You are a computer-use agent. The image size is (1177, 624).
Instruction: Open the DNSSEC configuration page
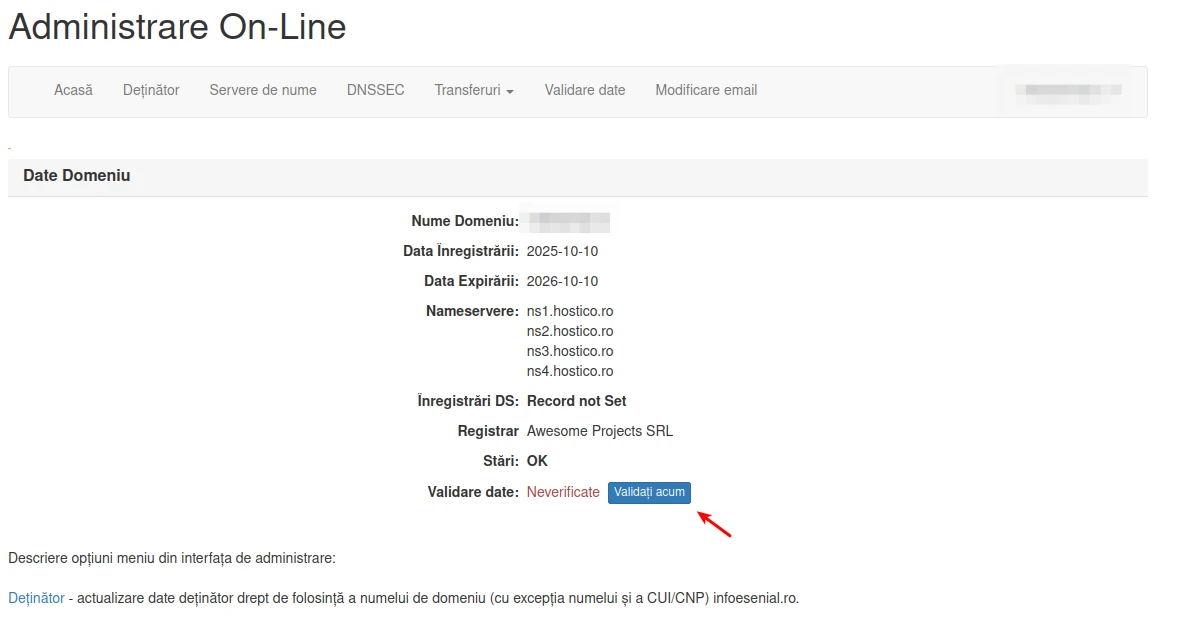tap(375, 90)
